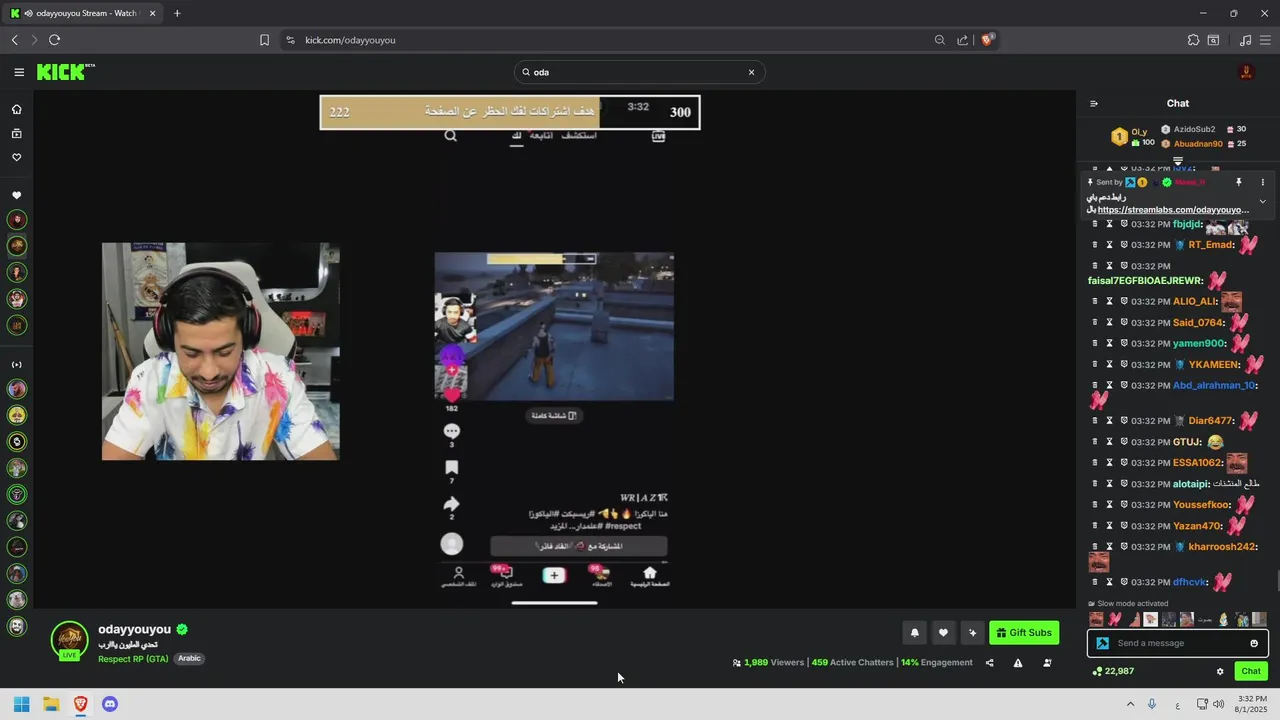
Task: Open File Explorer from taskbar
Action: [x=51, y=704]
